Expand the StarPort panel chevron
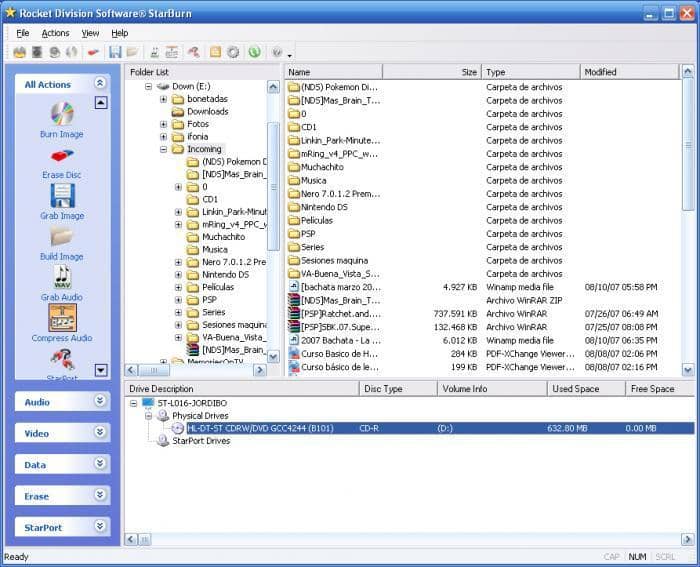Image resolution: width=700 pixels, height=567 pixels. click(x=100, y=526)
